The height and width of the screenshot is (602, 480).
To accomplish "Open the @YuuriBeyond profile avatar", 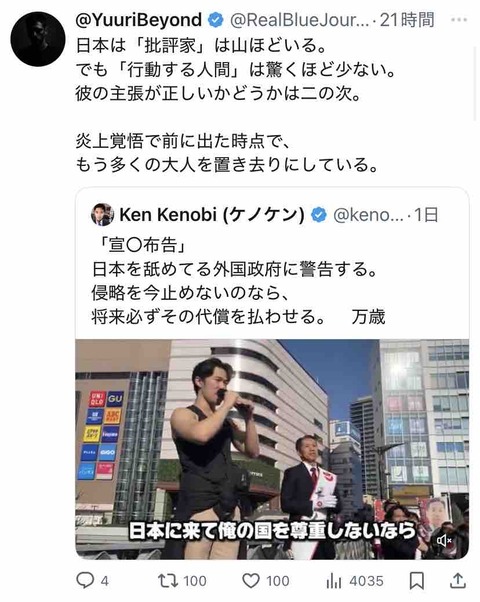I will (x=38, y=39).
